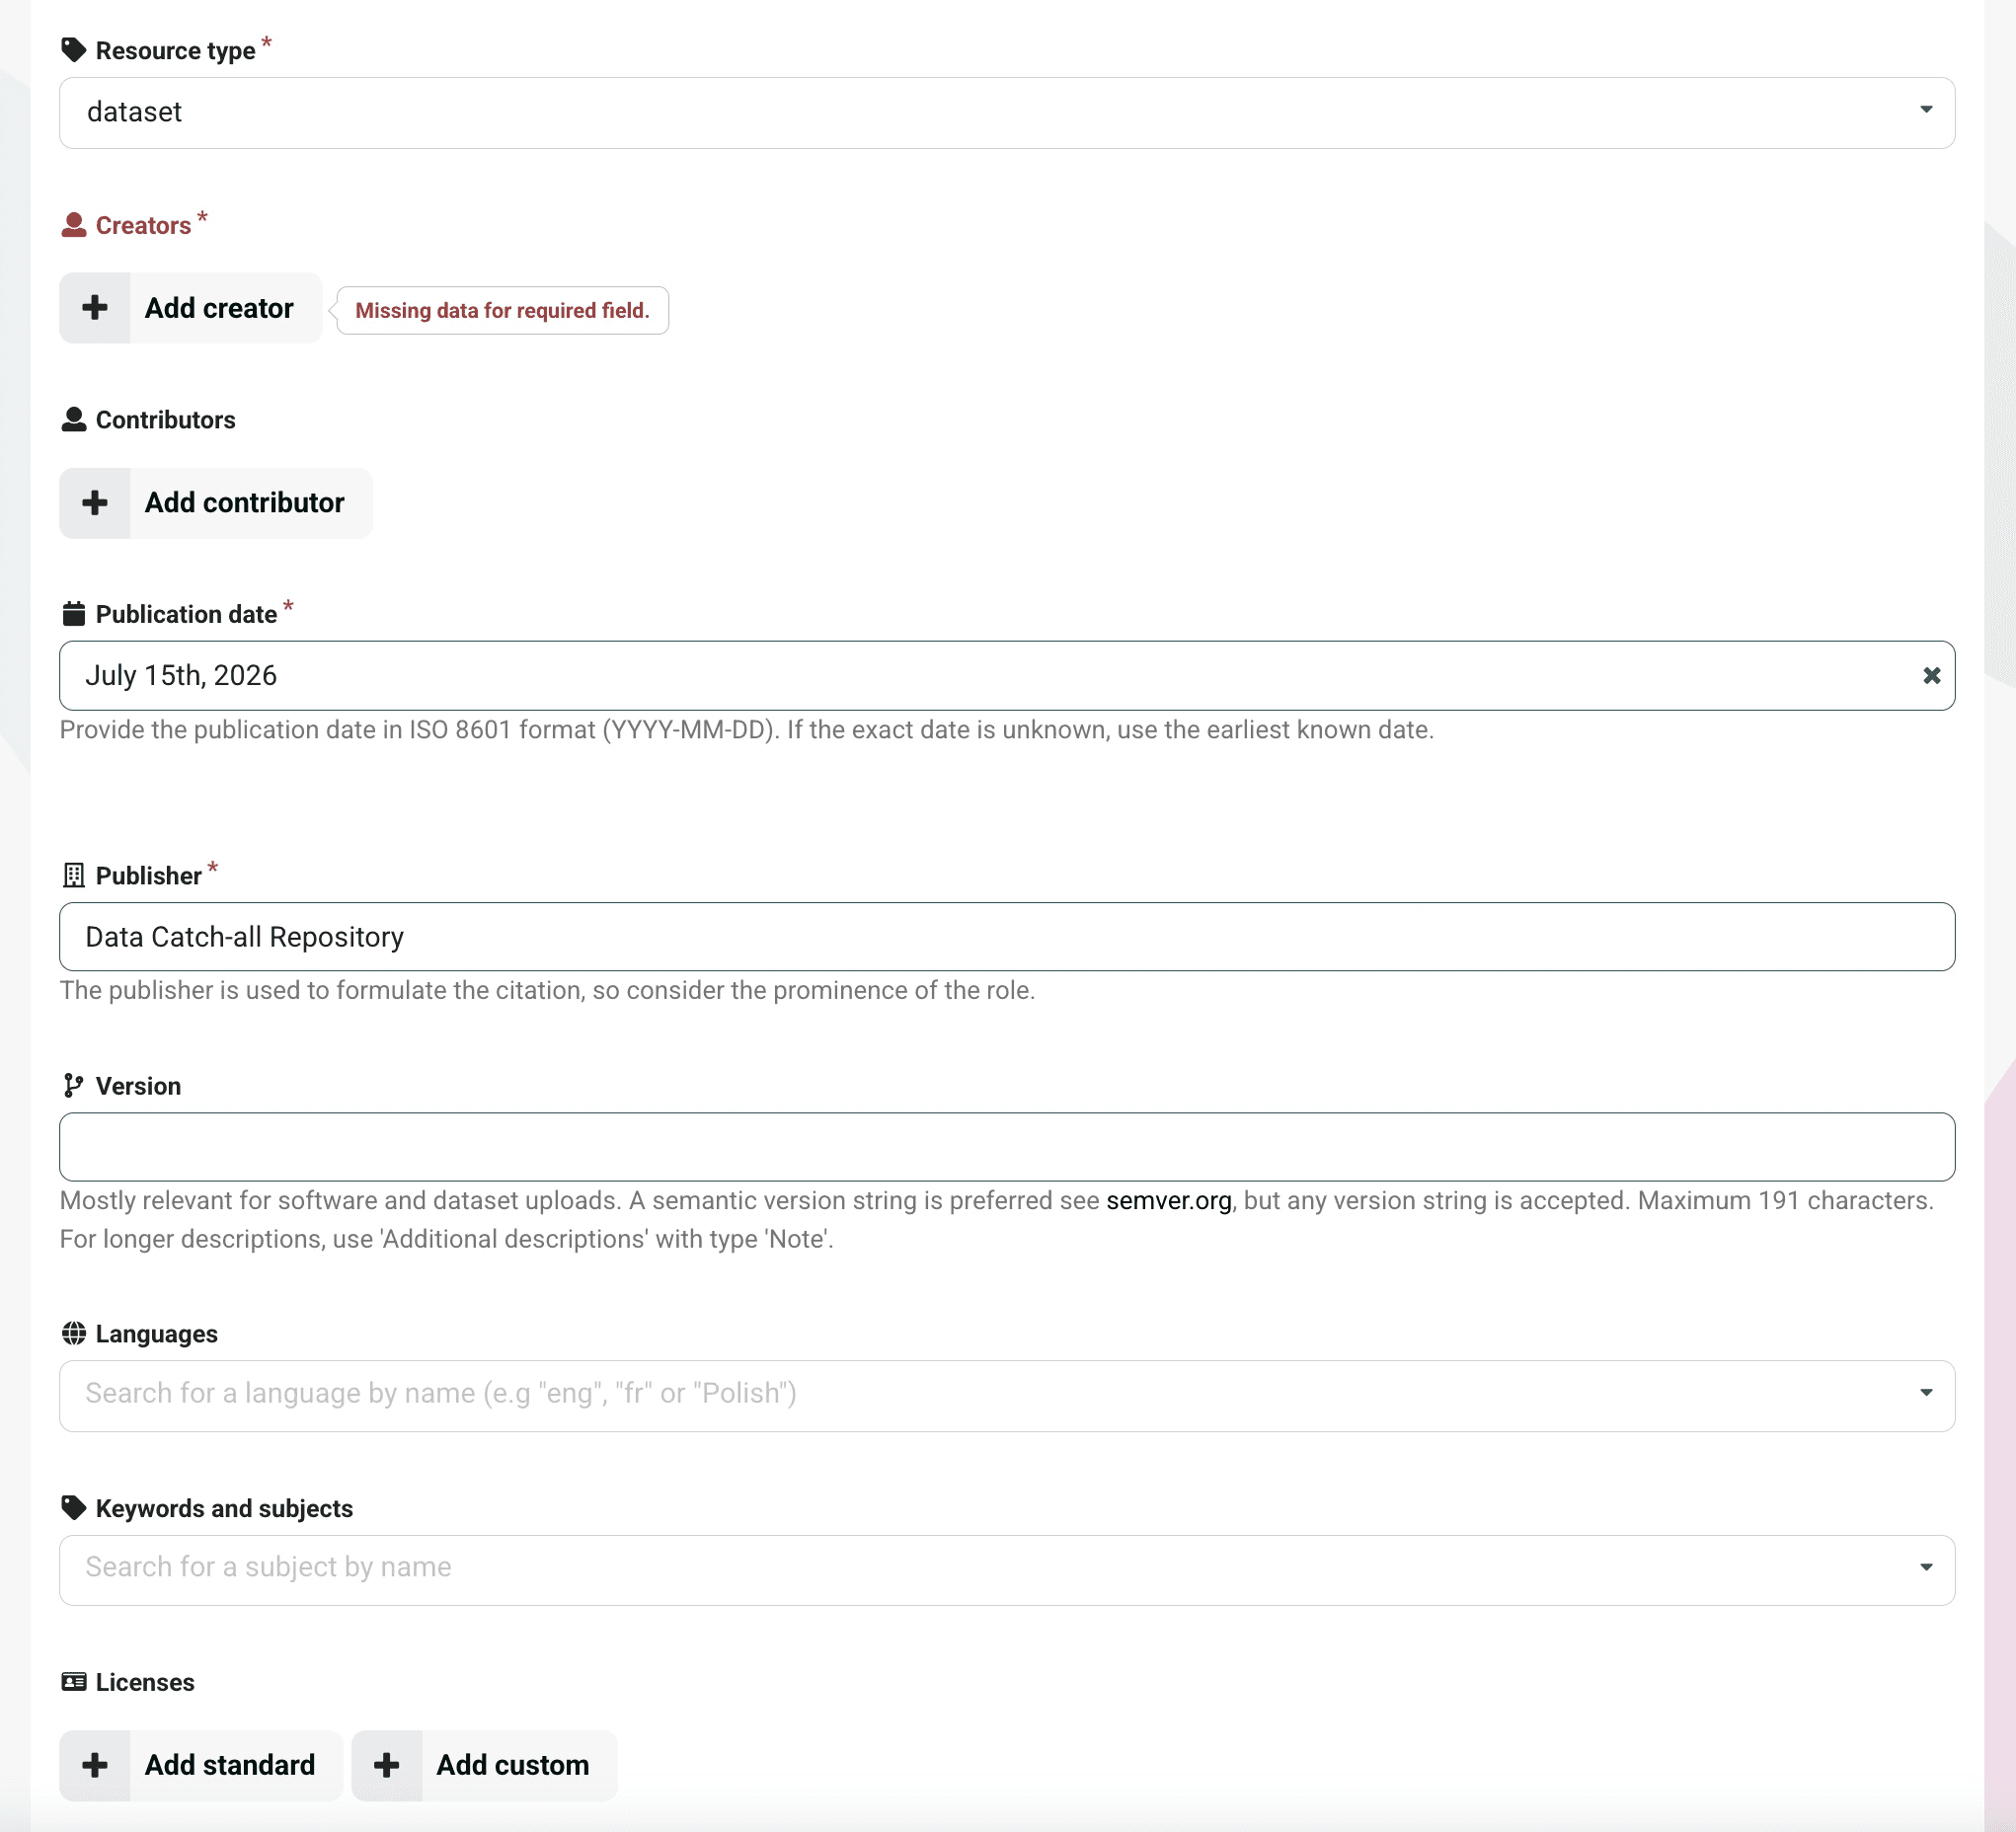Click the Creators person icon
2016x1832 pixels.
(73, 225)
